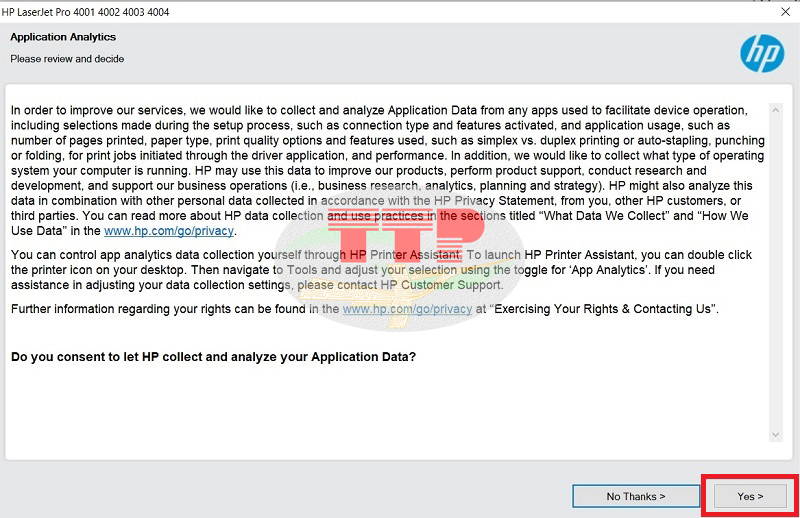Image resolution: width=800 pixels, height=518 pixels.
Task: Decline analytics with No Thanks > button
Action: [x=636, y=496]
